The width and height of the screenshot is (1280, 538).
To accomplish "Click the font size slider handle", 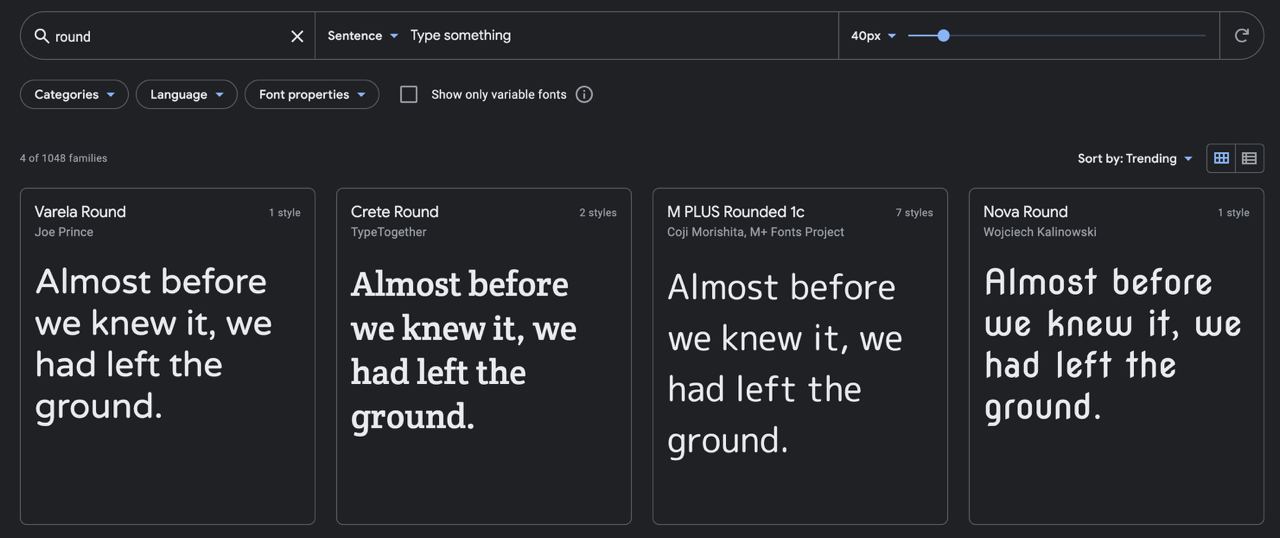I will point(943,36).
